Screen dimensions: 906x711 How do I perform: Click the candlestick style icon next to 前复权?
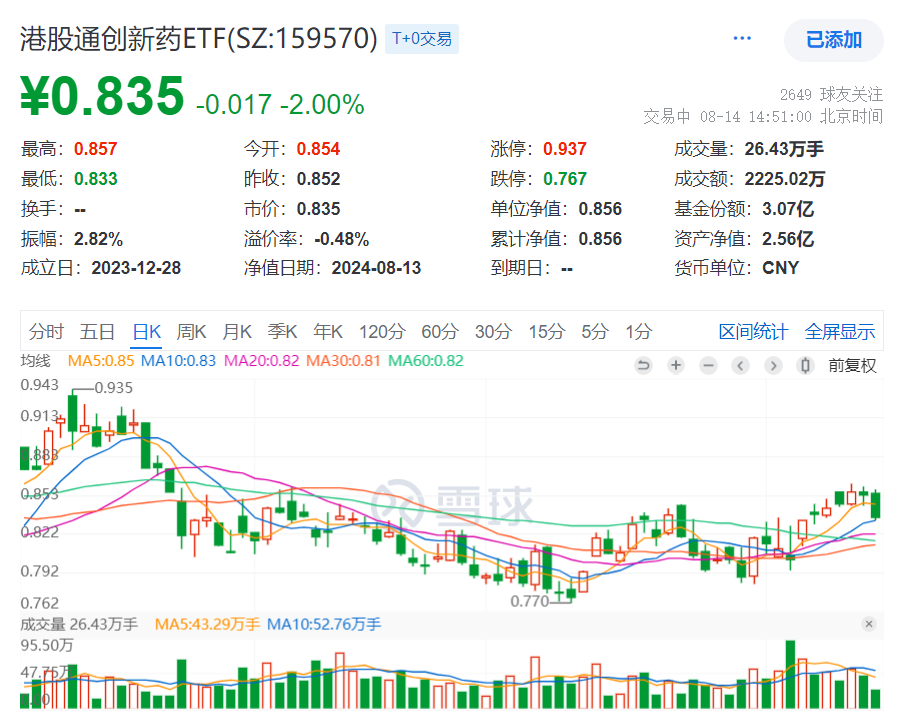click(805, 366)
